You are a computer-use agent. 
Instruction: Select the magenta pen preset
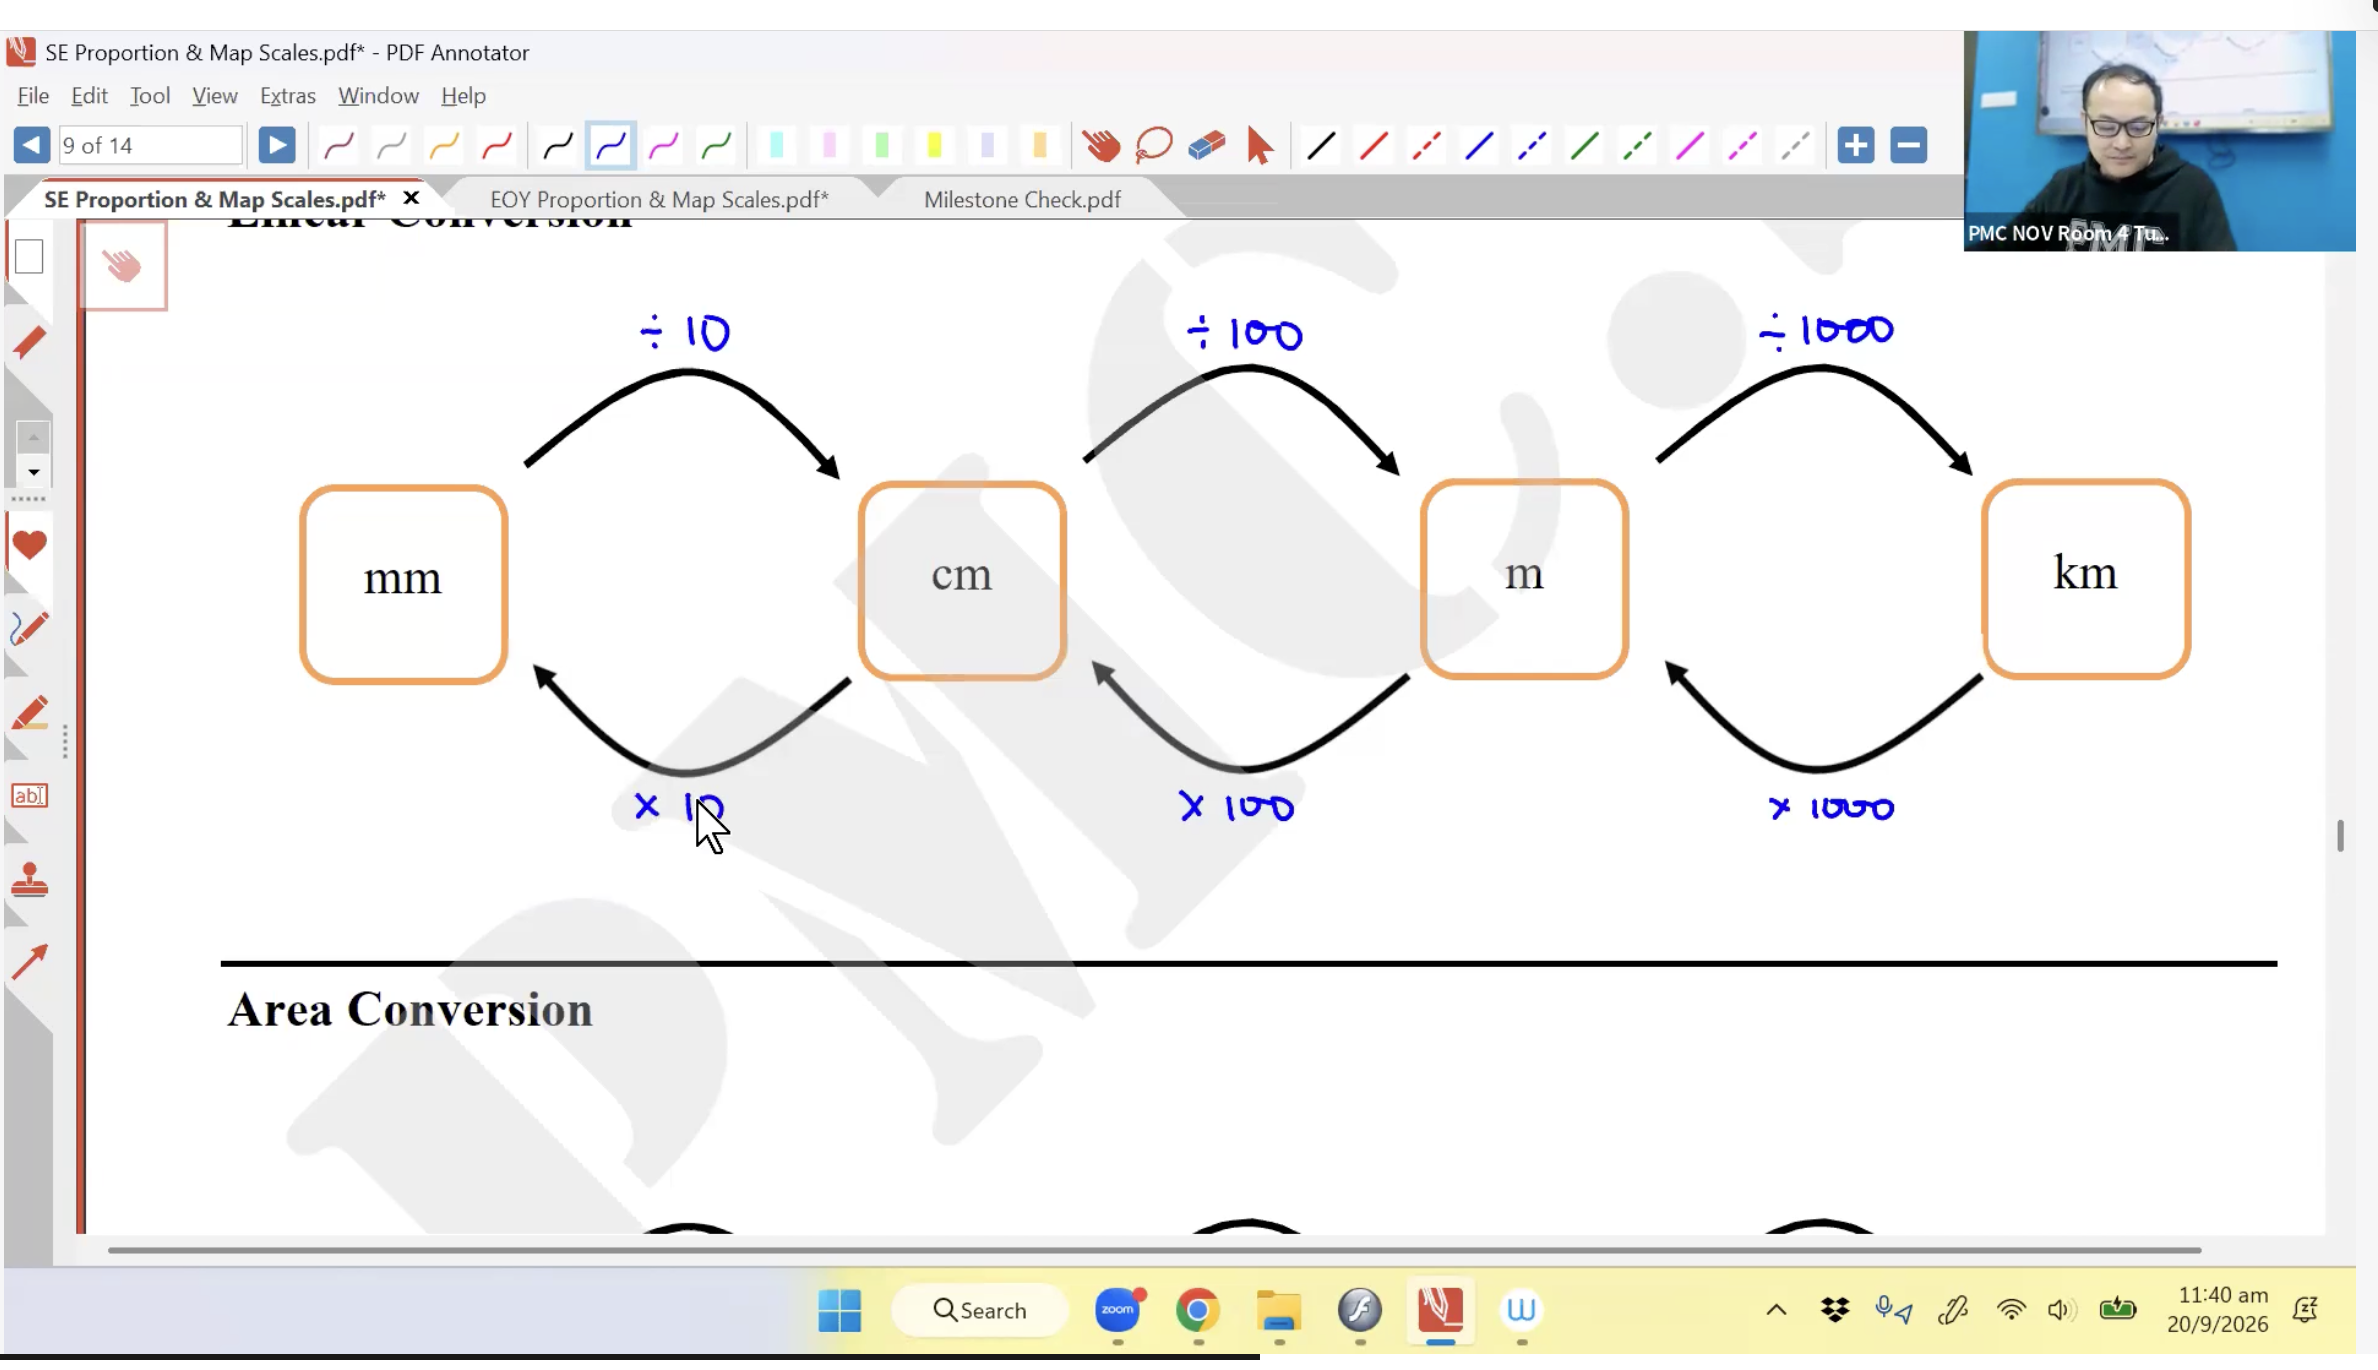(x=664, y=146)
